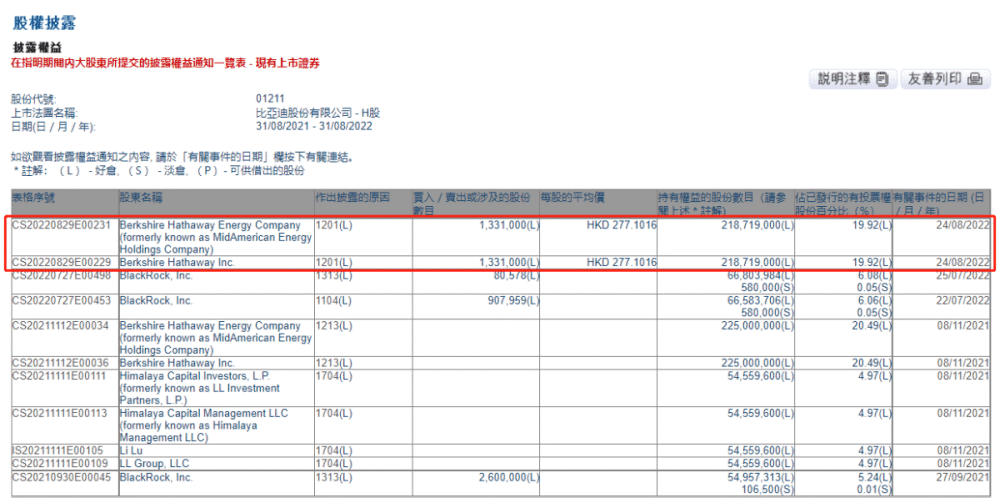The height and width of the screenshot is (498, 1000).
Task: Click the 每股的平均價 column header
Action: click(x=572, y=198)
